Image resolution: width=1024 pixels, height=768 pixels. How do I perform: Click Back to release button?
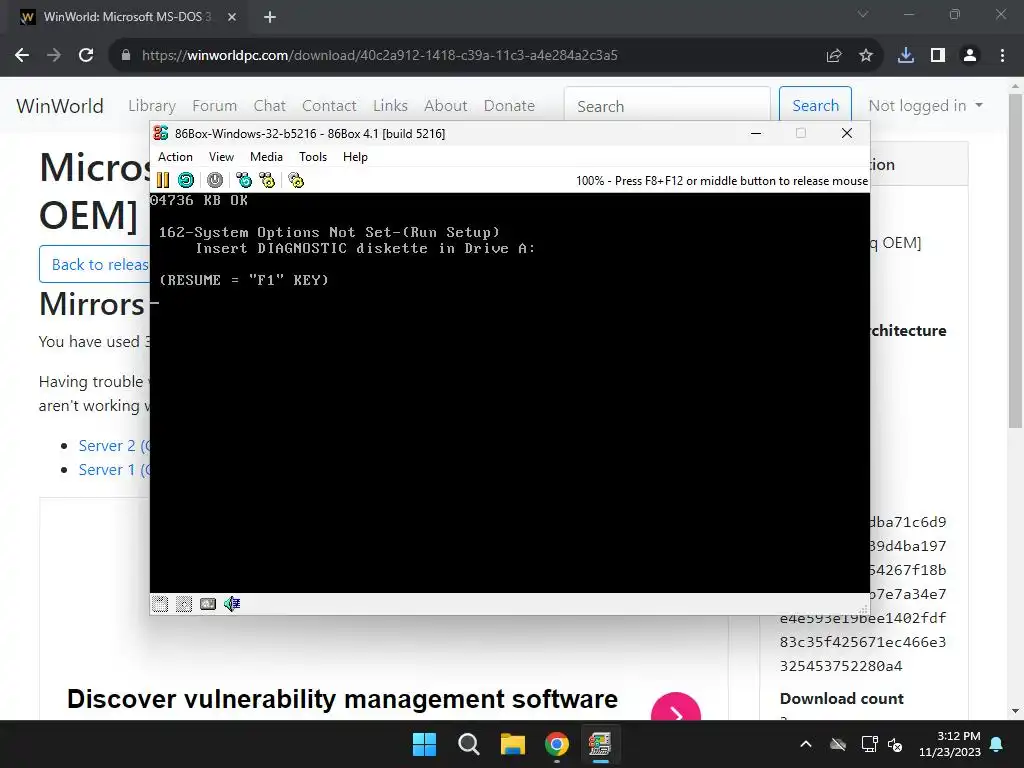click(x=95, y=264)
